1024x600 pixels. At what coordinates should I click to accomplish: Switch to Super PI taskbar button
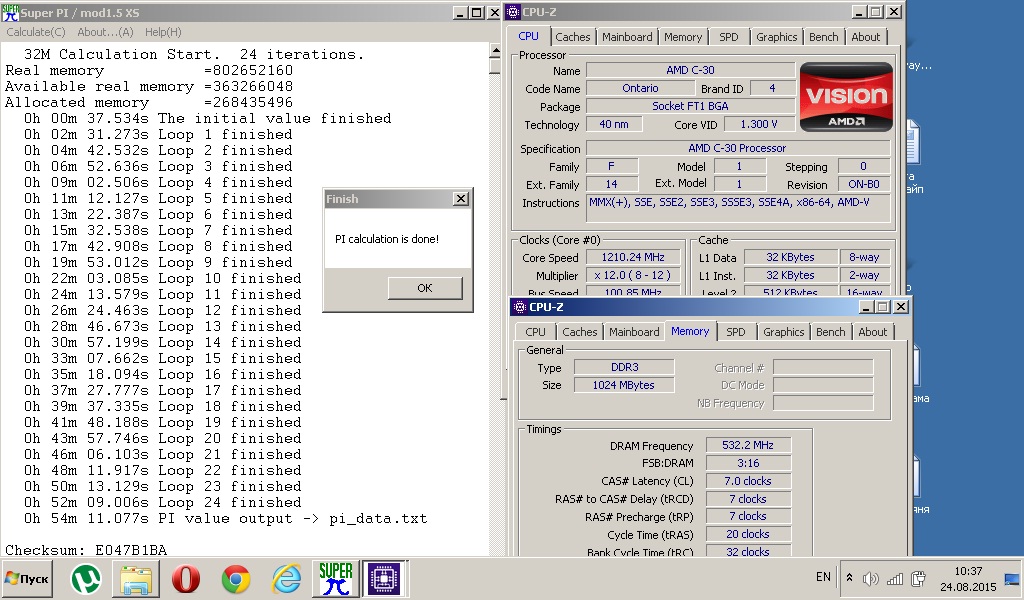coord(336,578)
